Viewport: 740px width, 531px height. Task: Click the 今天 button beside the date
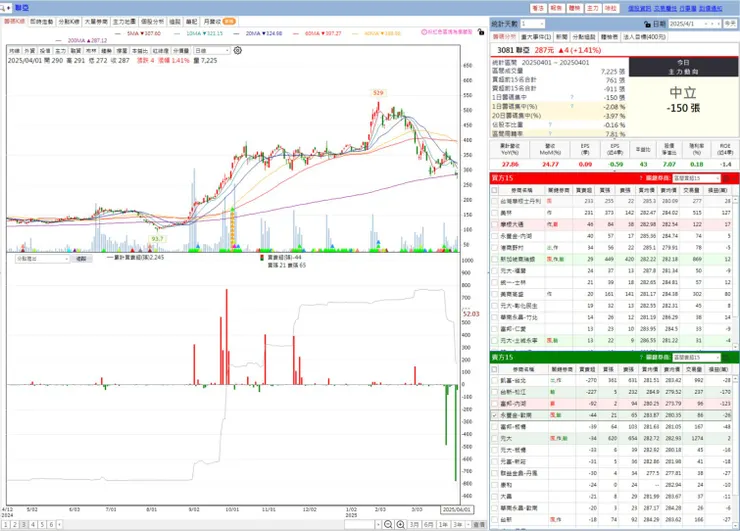coord(730,24)
